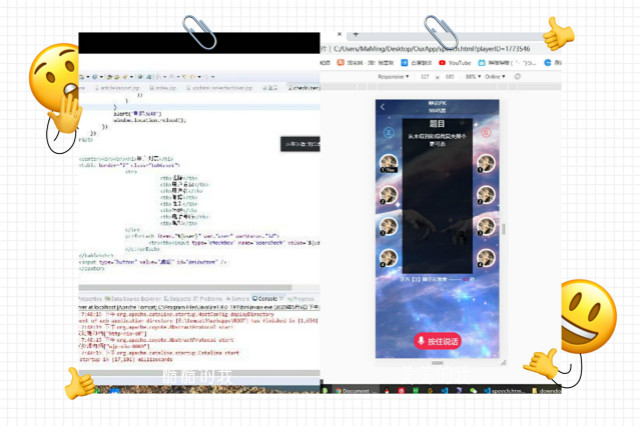Click the speech.htm taskbar item
This screenshot has width=640, height=426.
coord(504,390)
